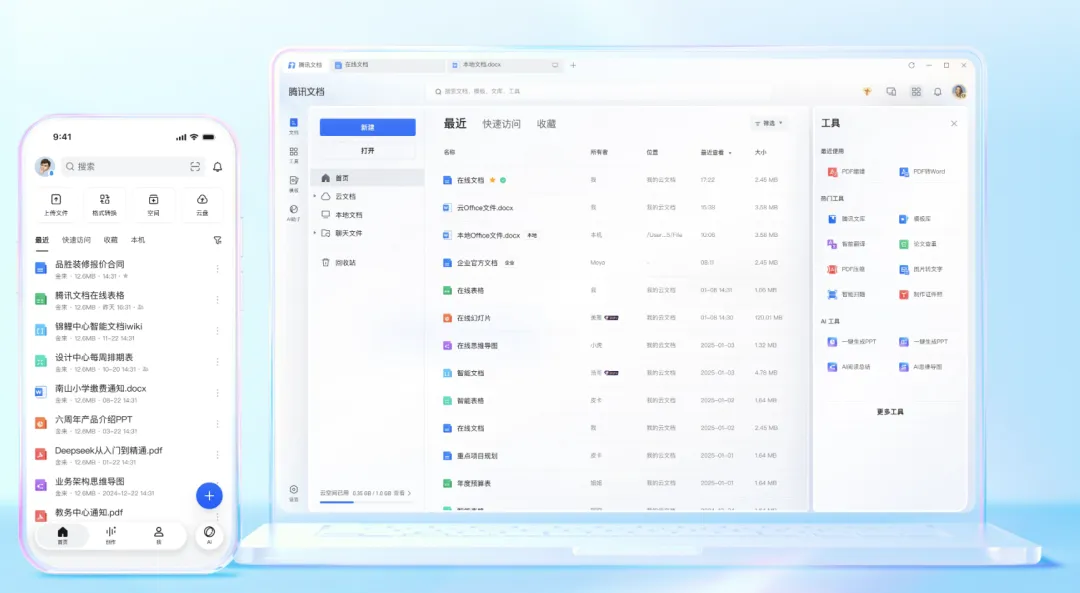Open more menu for 六周年产品介绍PPT on the phone

click(x=218, y=424)
